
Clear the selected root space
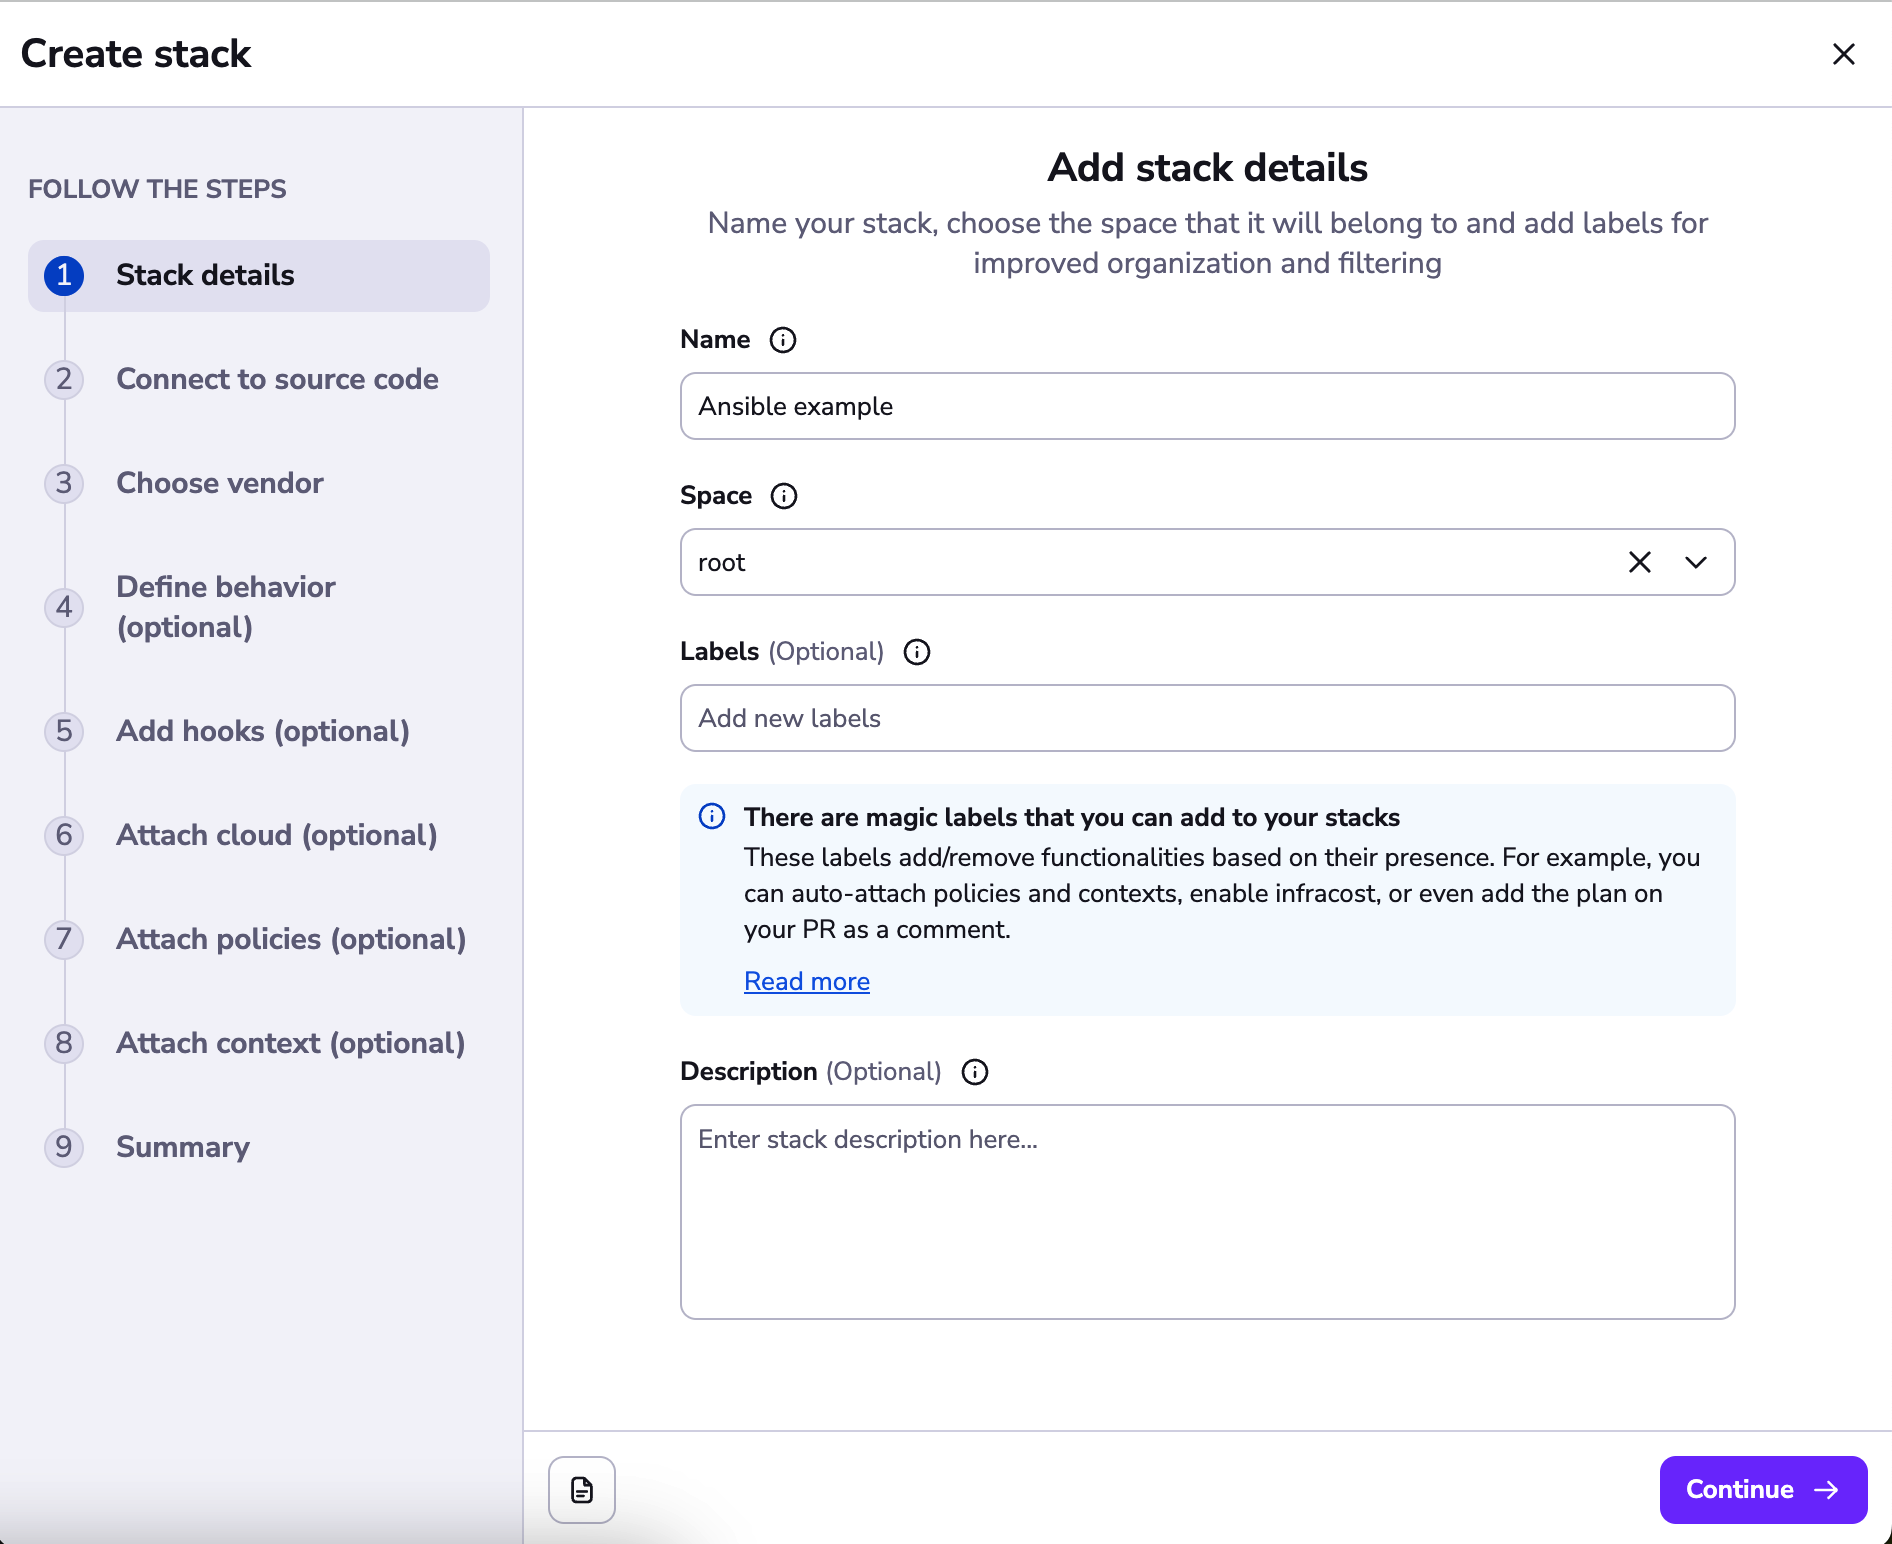pyautogui.click(x=1639, y=562)
